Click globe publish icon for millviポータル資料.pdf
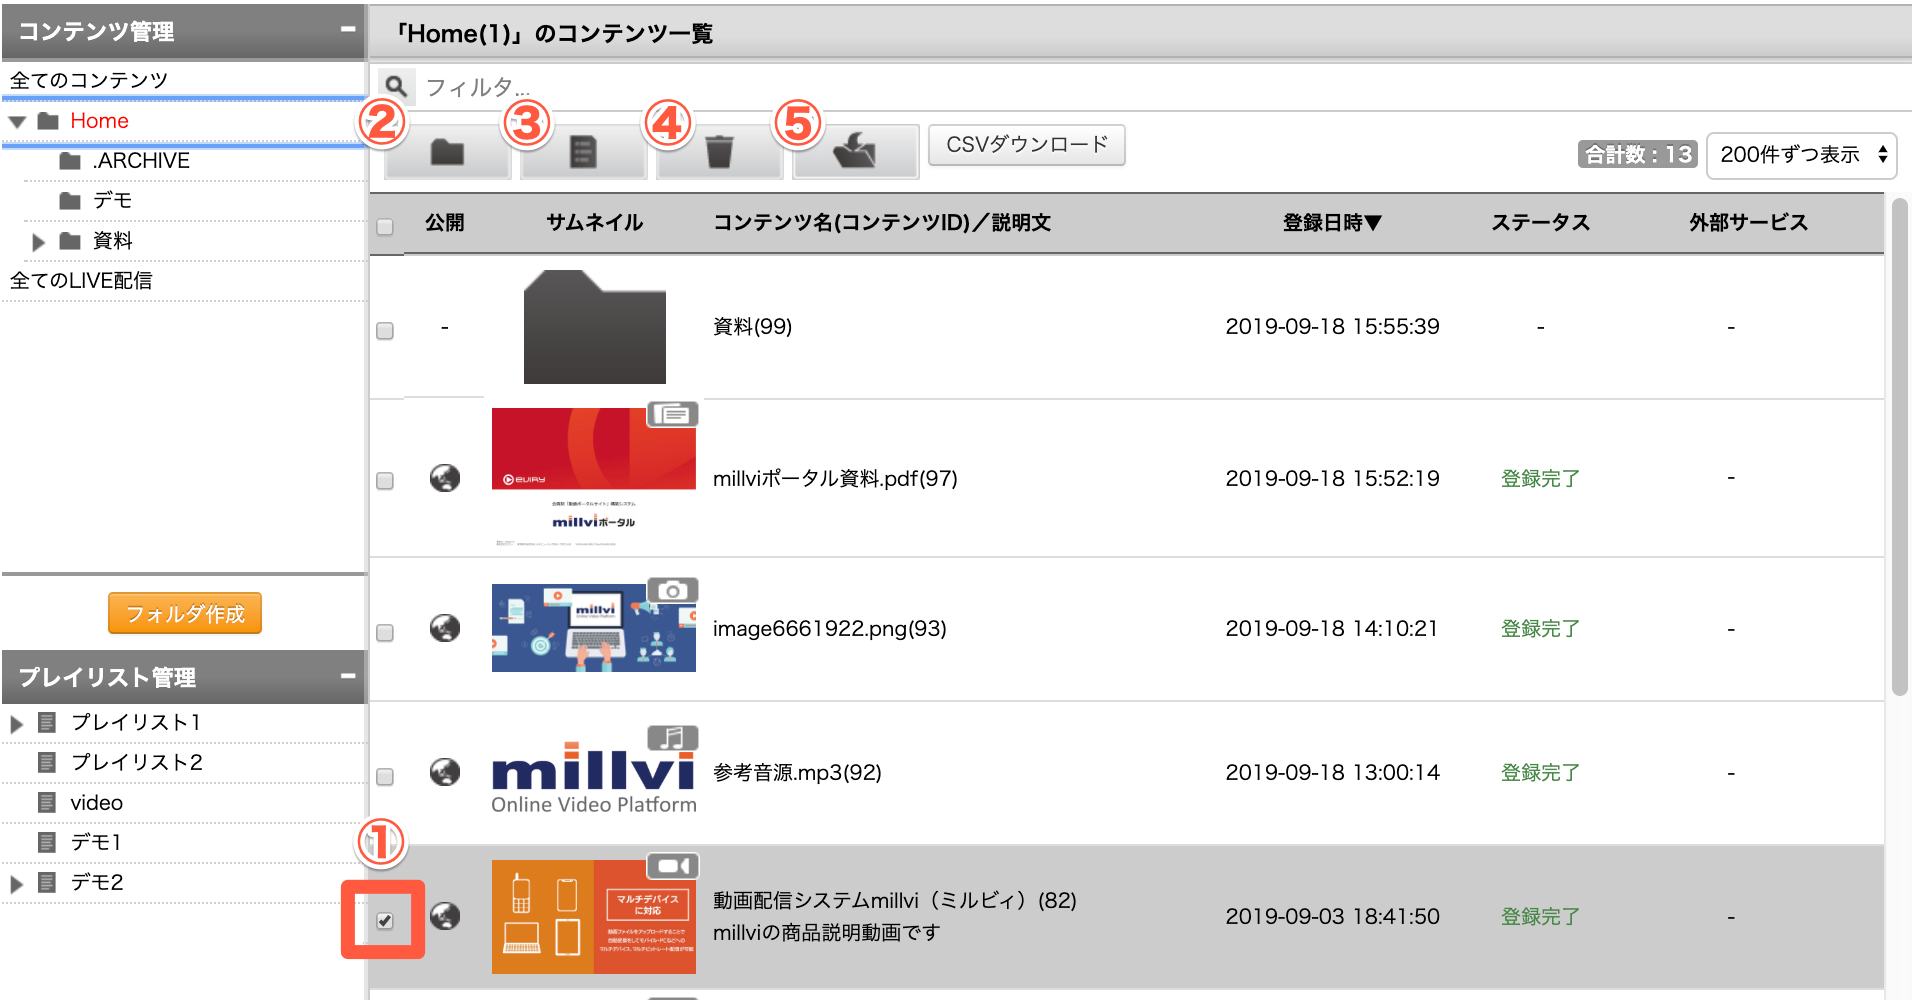 coord(445,478)
